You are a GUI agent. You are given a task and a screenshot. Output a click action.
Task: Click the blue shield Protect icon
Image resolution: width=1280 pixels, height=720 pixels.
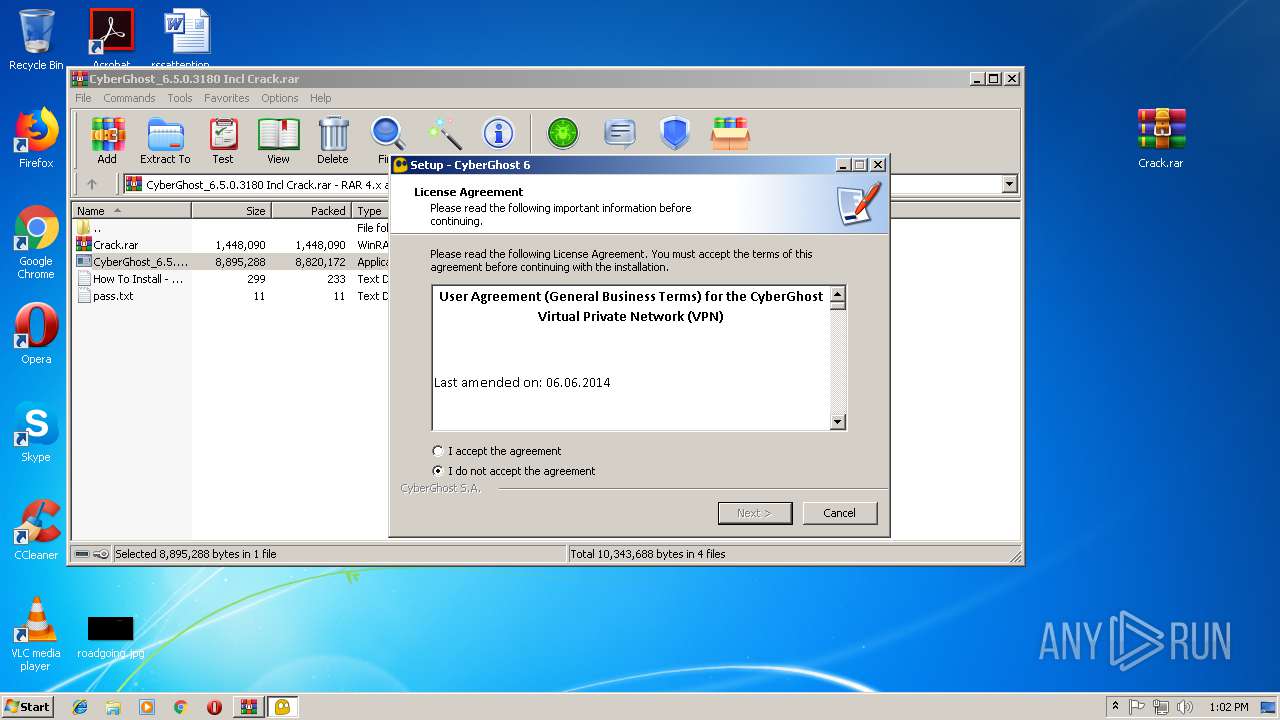point(675,133)
